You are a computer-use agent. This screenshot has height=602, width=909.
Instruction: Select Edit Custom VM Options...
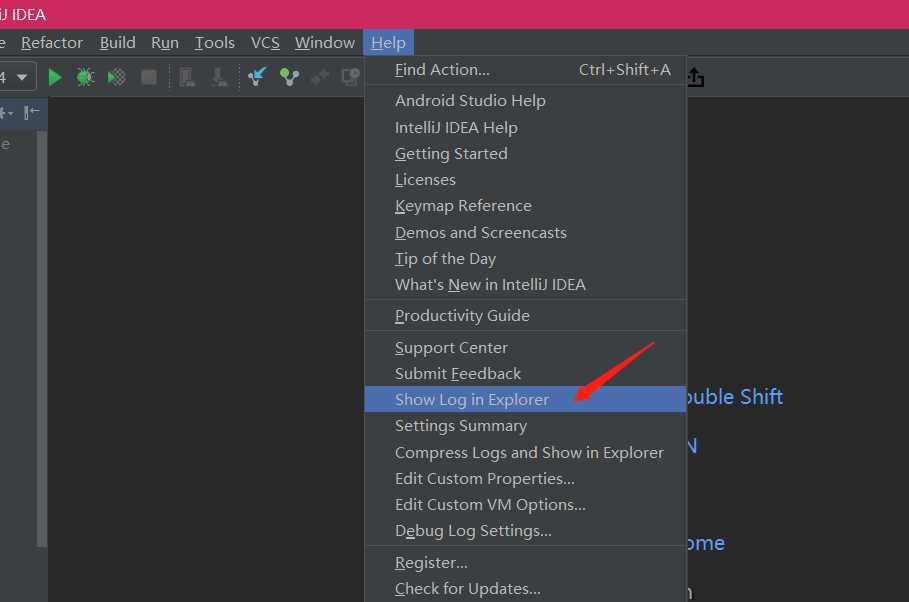click(x=525, y=505)
